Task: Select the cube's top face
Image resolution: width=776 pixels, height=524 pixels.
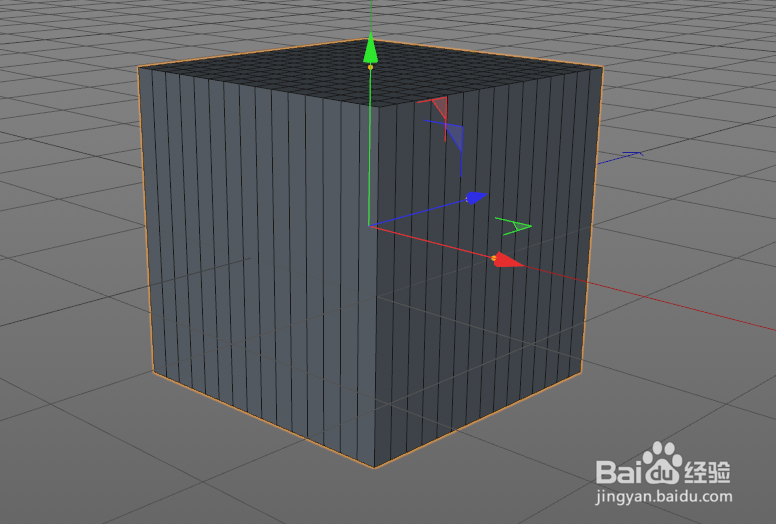Action: [x=371, y=73]
